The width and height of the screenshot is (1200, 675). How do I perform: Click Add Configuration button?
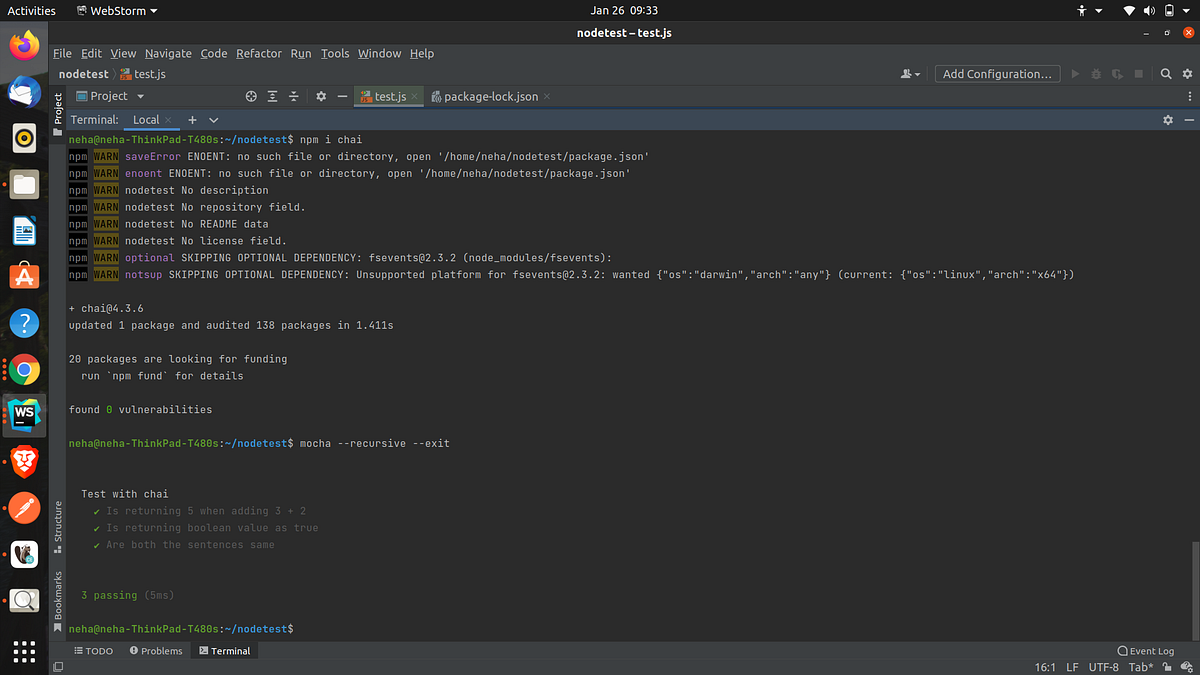[x=997, y=74]
